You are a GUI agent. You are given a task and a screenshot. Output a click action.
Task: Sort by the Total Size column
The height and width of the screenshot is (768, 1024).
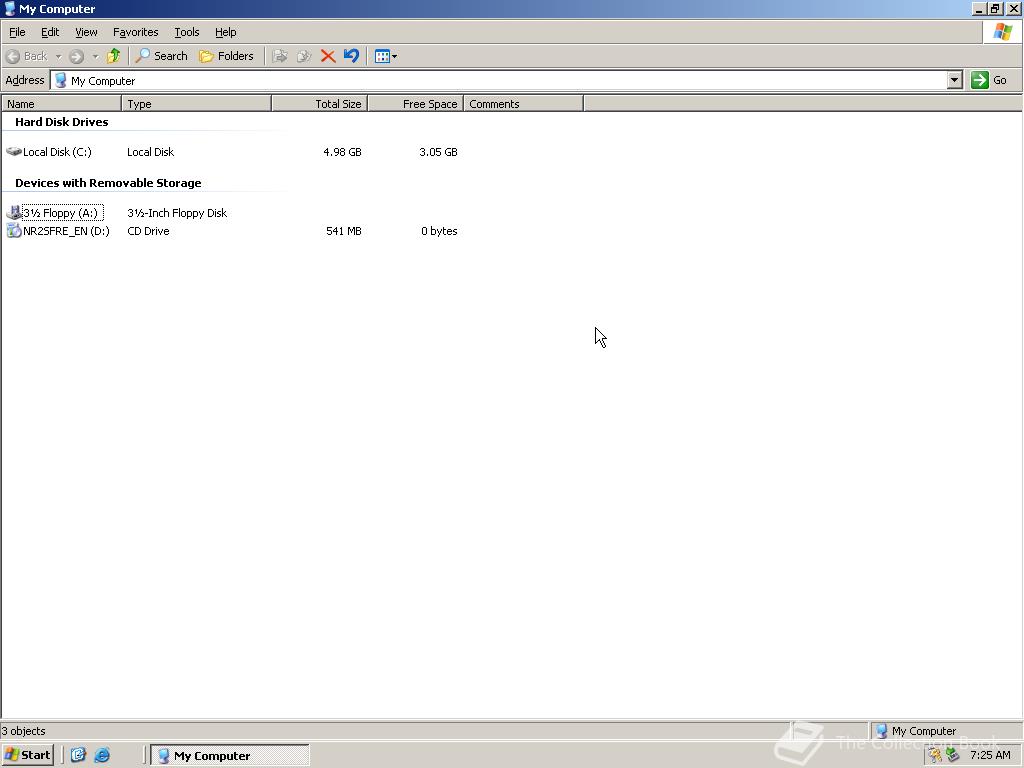click(320, 104)
